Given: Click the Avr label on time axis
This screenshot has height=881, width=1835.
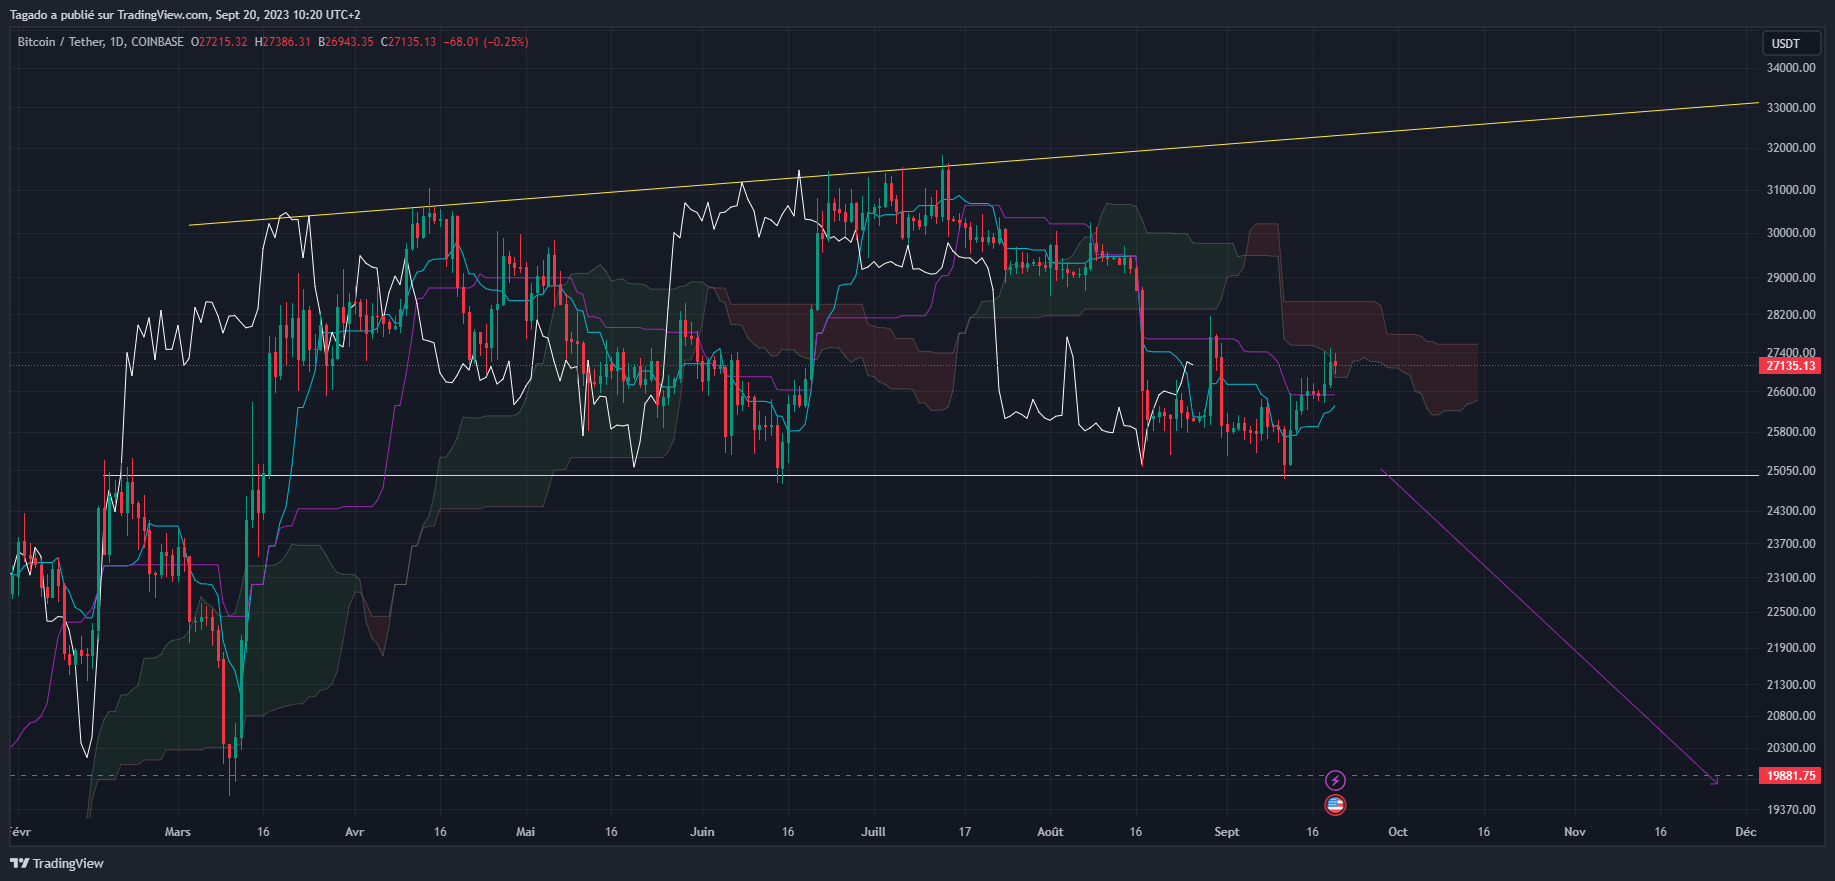Looking at the screenshot, I should (x=354, y=832).
